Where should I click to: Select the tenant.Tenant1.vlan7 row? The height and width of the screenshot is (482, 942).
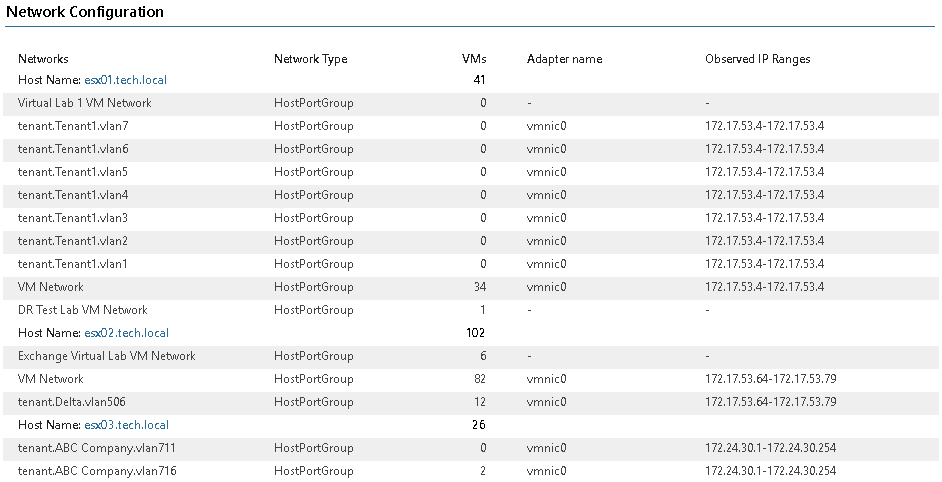click(471, 126)
